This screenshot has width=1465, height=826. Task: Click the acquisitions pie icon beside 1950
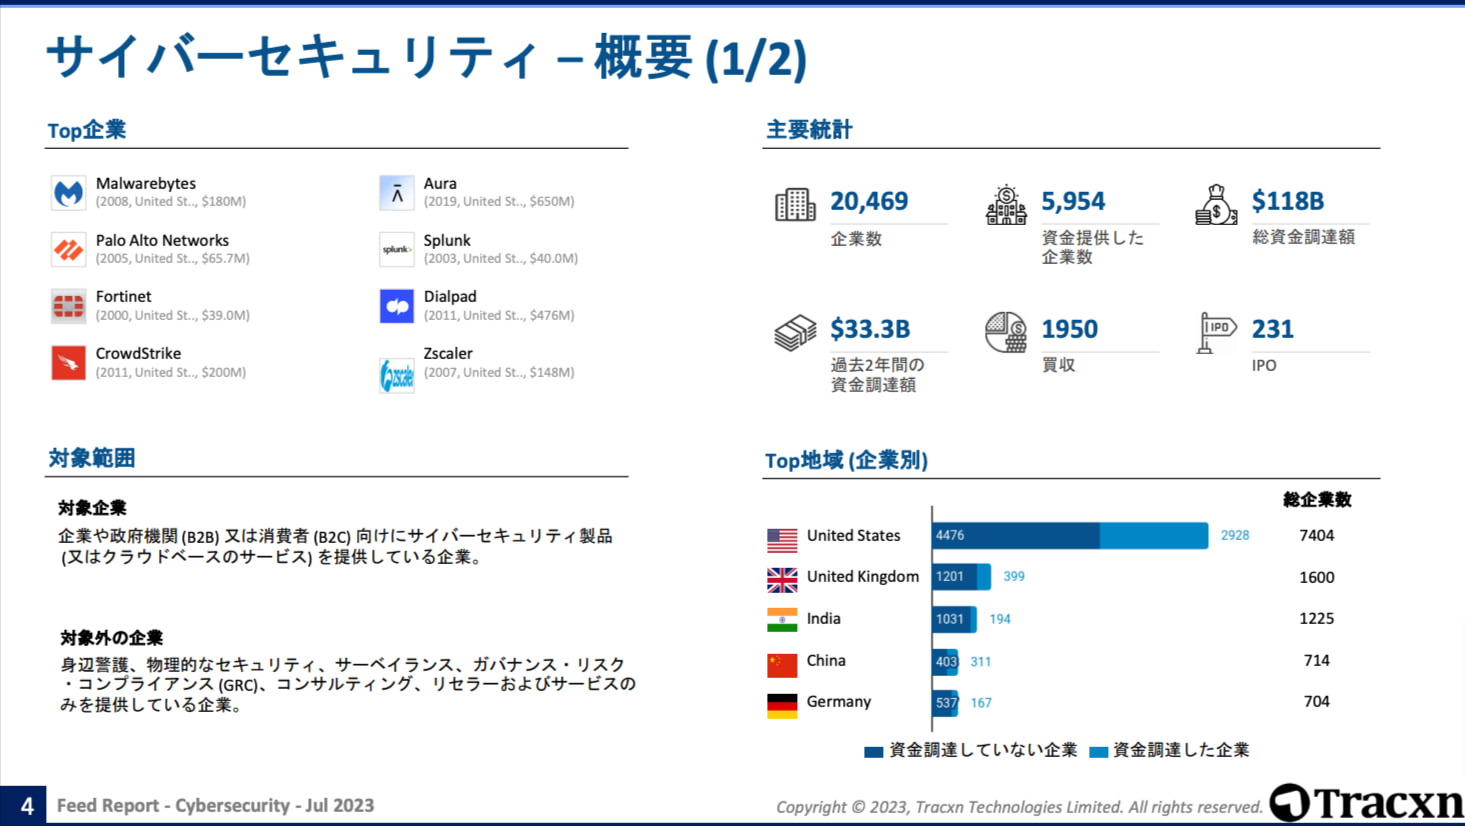[x=1006, y=332]
